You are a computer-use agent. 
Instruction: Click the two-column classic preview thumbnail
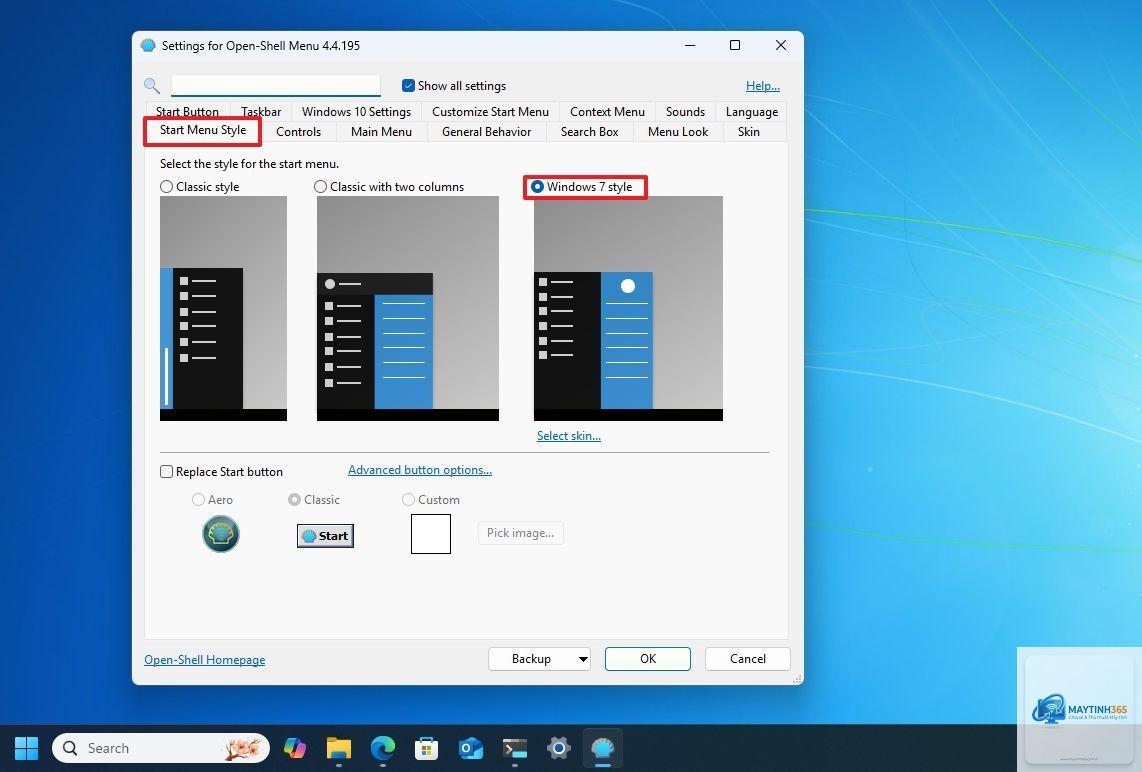tap(408, 309)
